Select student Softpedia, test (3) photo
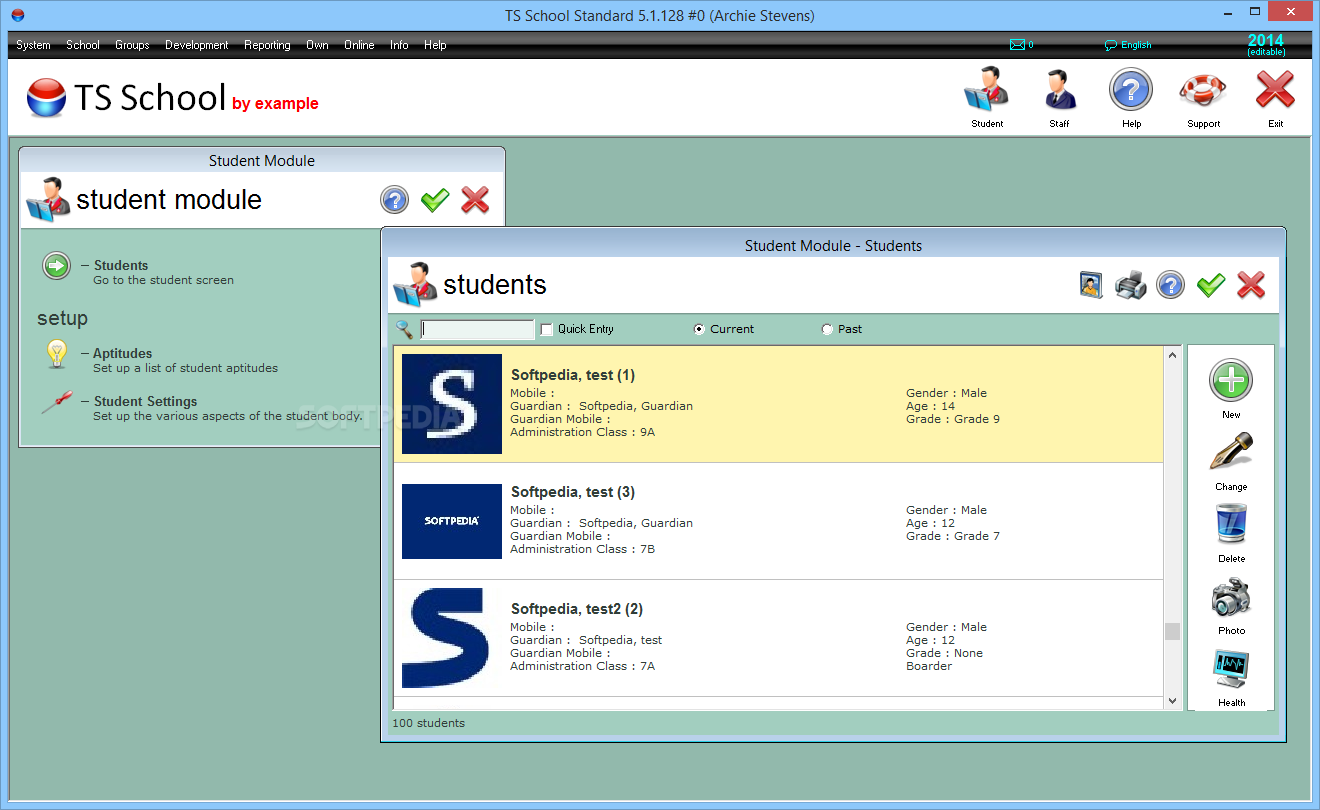1320x810 pixels. [x=452, y=521]
